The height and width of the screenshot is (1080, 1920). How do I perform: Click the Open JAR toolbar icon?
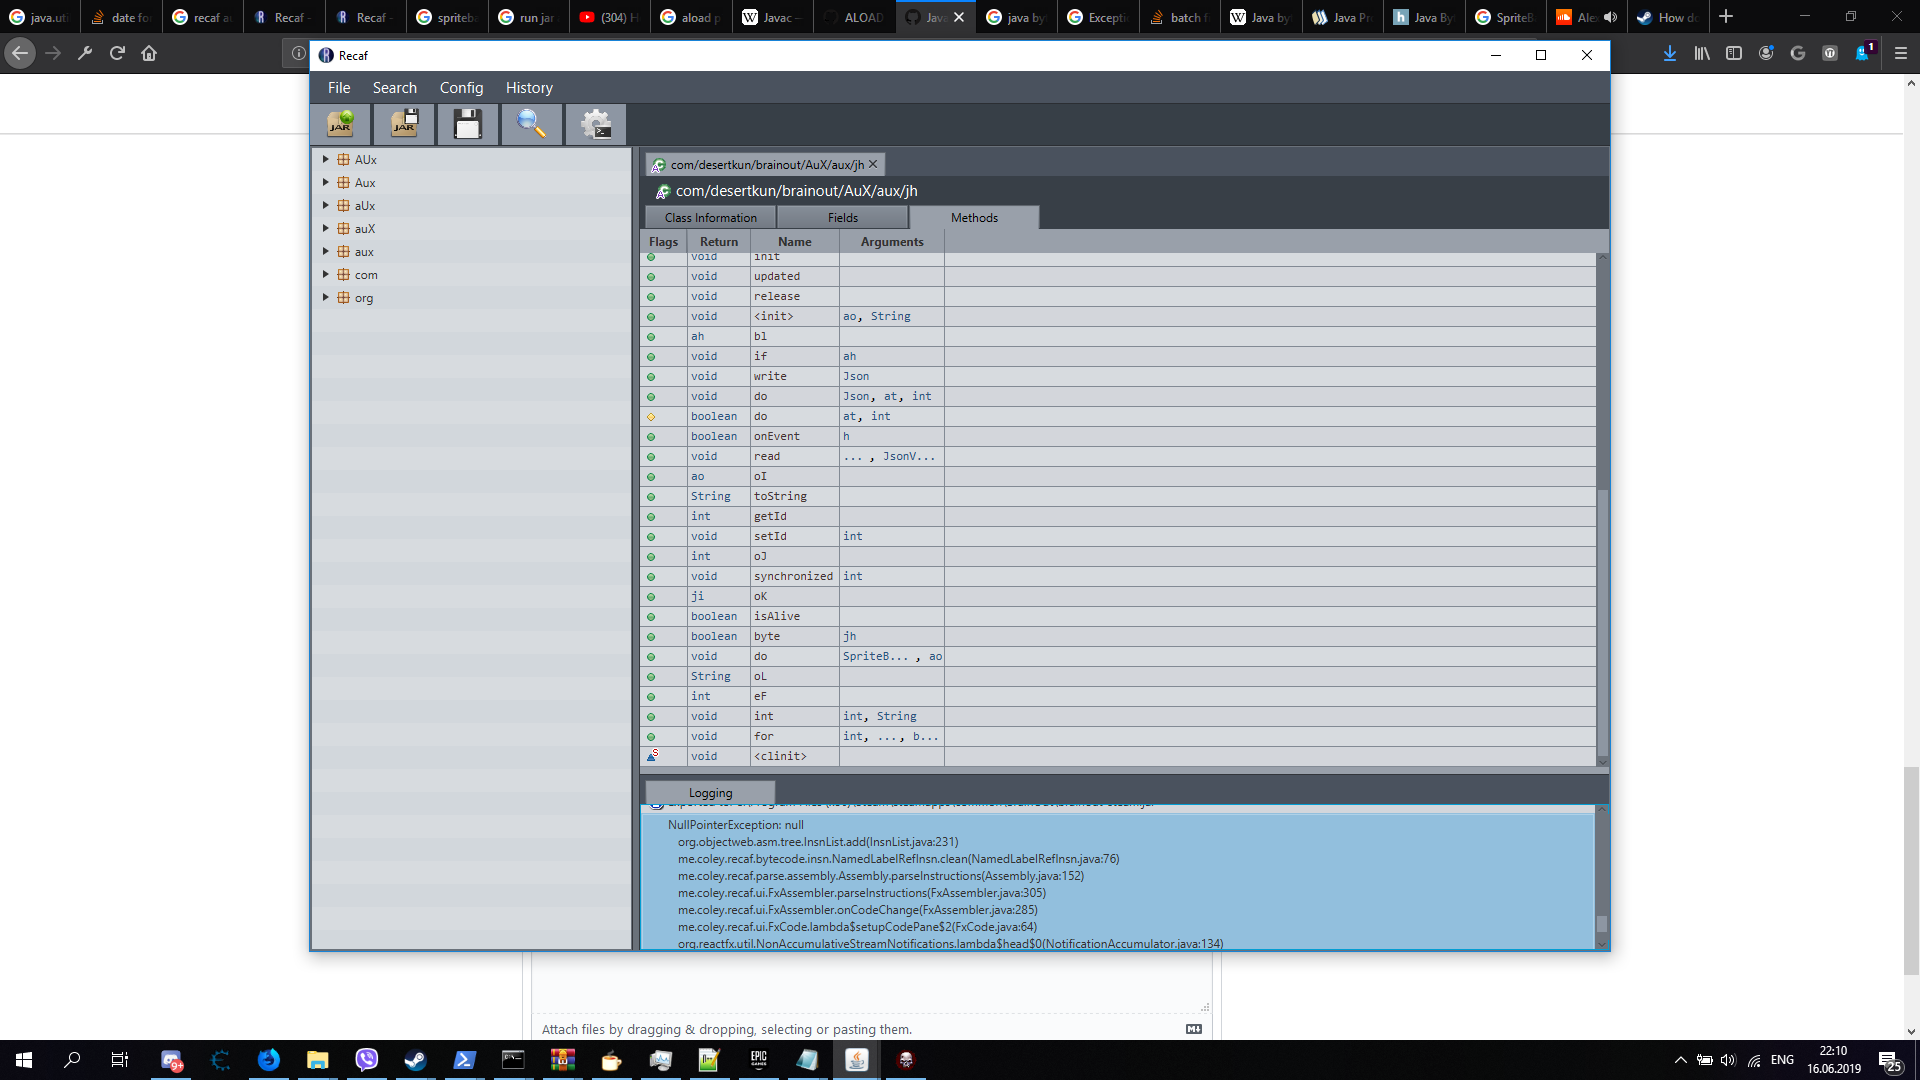[341, 124]
